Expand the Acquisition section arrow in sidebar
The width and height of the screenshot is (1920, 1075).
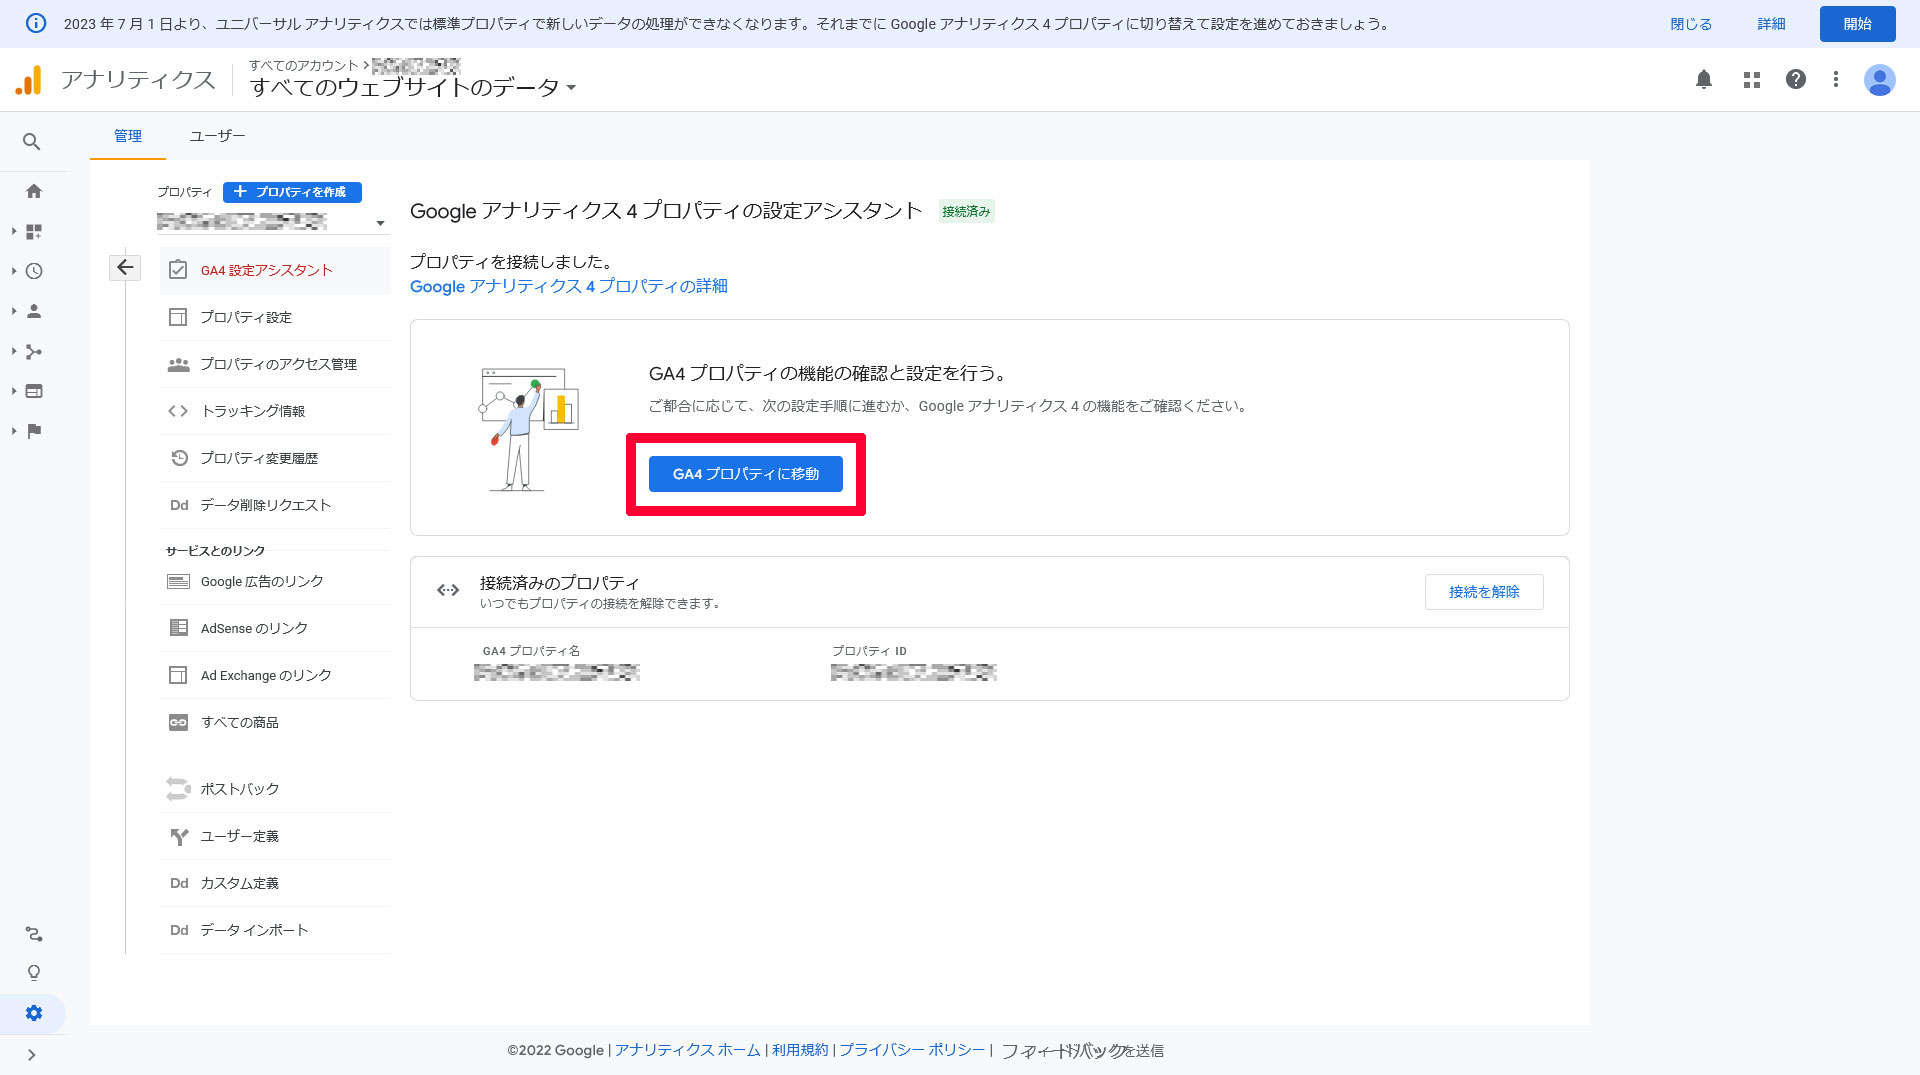(14, 351)
